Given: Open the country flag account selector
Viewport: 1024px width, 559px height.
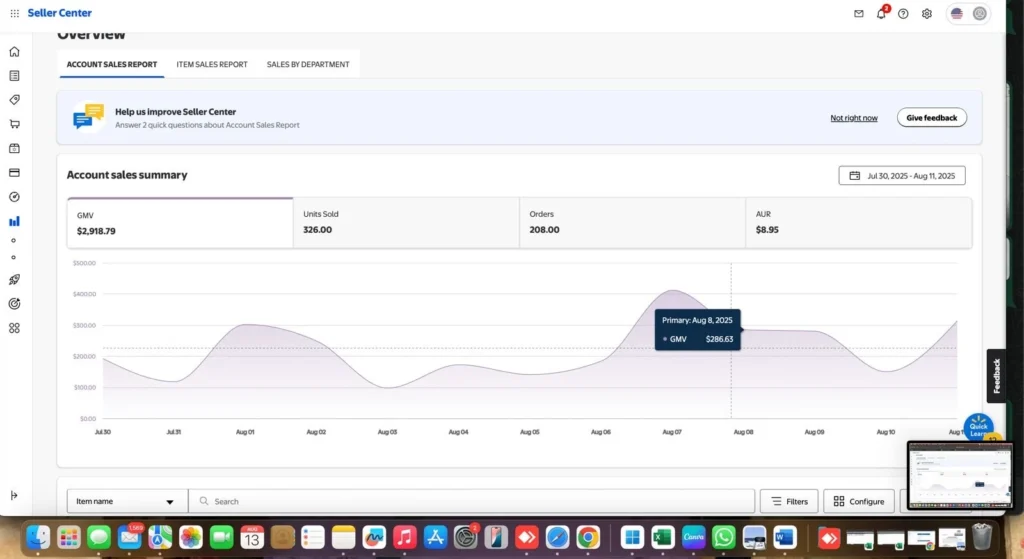Looking at the screenshot, I should coord(967,14).
